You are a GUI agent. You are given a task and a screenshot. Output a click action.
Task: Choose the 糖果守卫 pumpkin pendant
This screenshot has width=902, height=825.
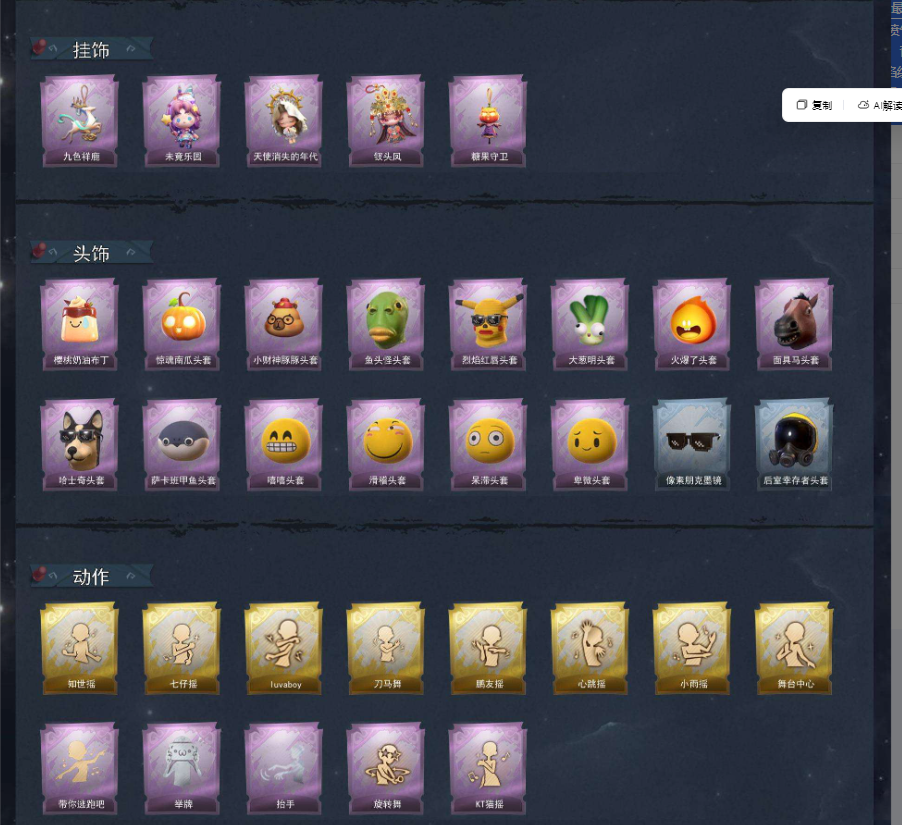click(x=488, y=121)
